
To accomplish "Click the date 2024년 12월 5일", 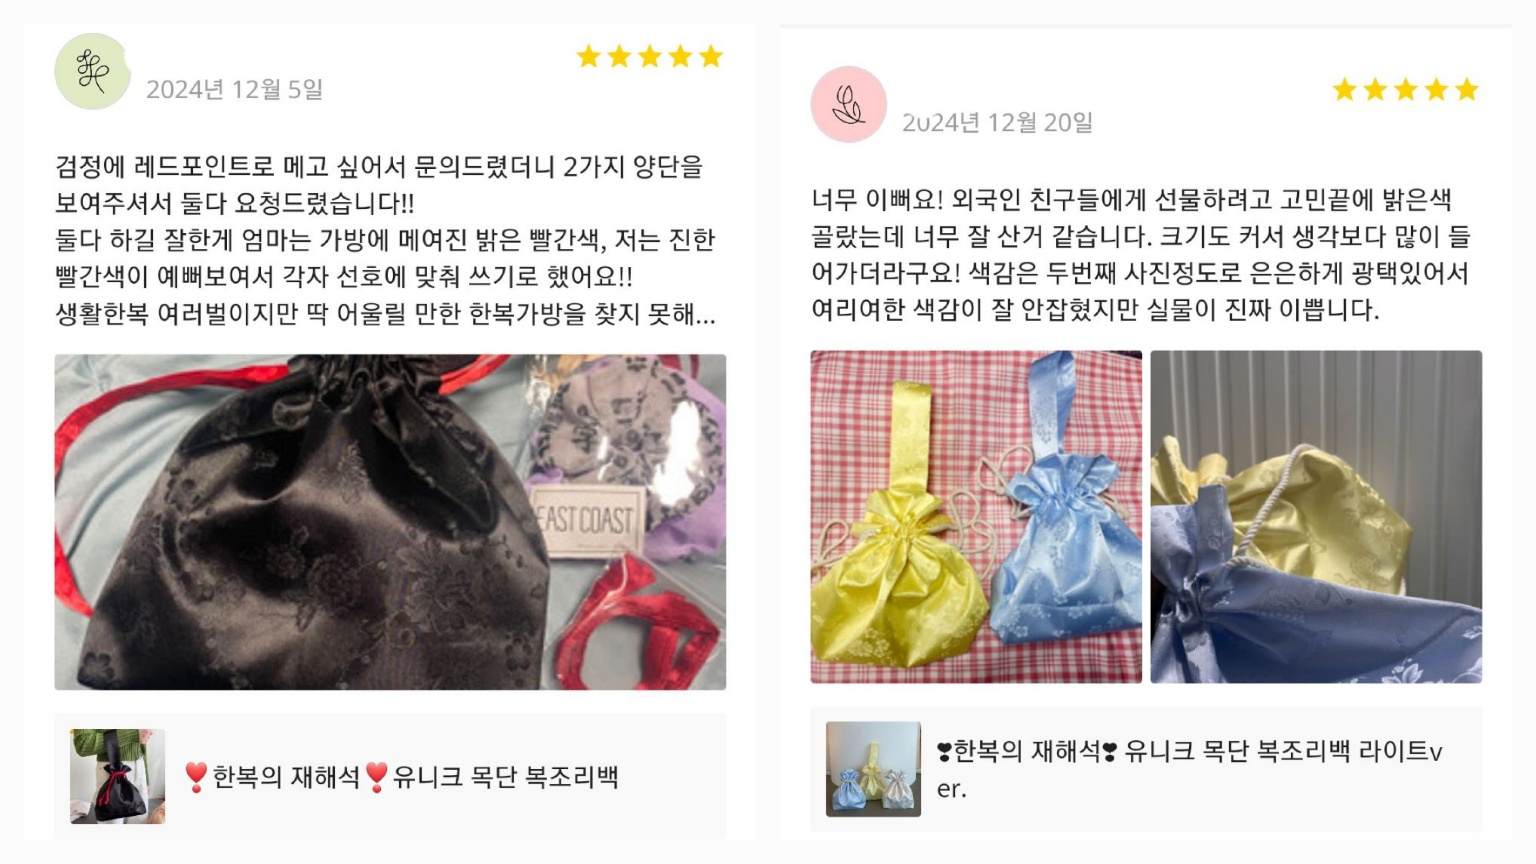I will coord(235,89).
